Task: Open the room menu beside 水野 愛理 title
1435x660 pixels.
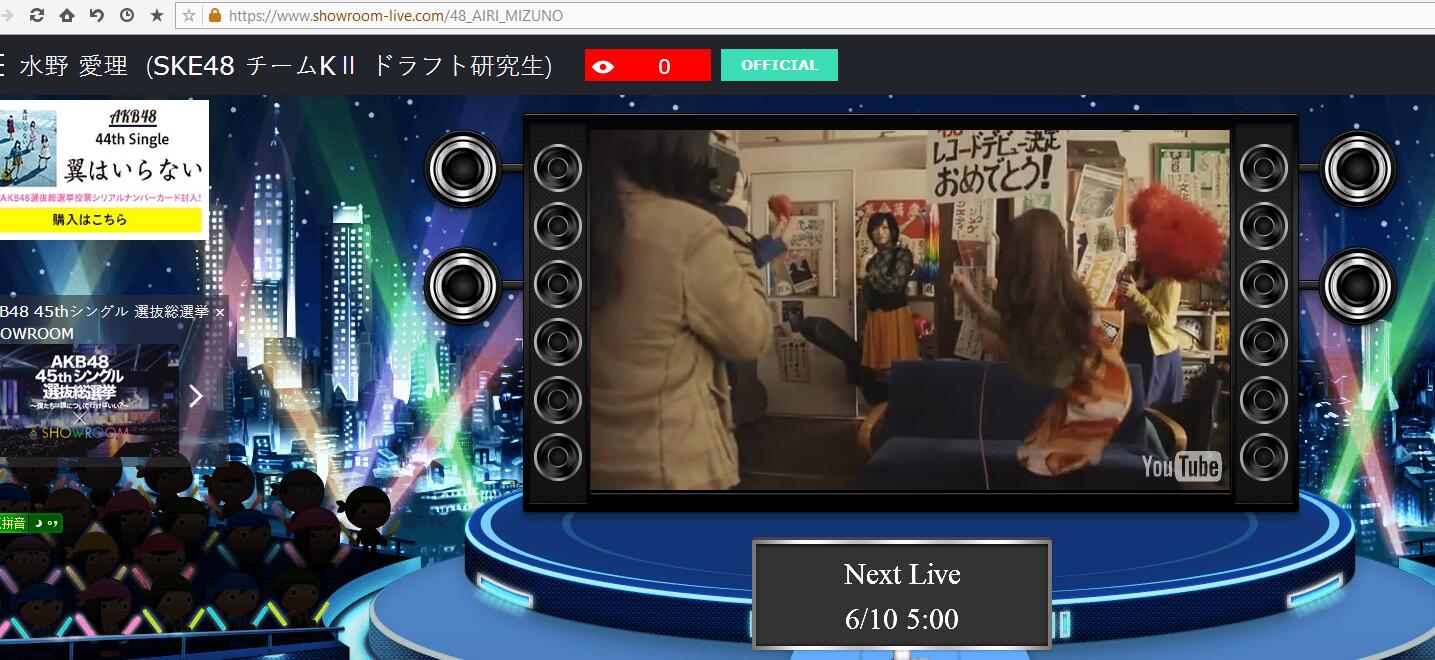Action: (3, 66)
